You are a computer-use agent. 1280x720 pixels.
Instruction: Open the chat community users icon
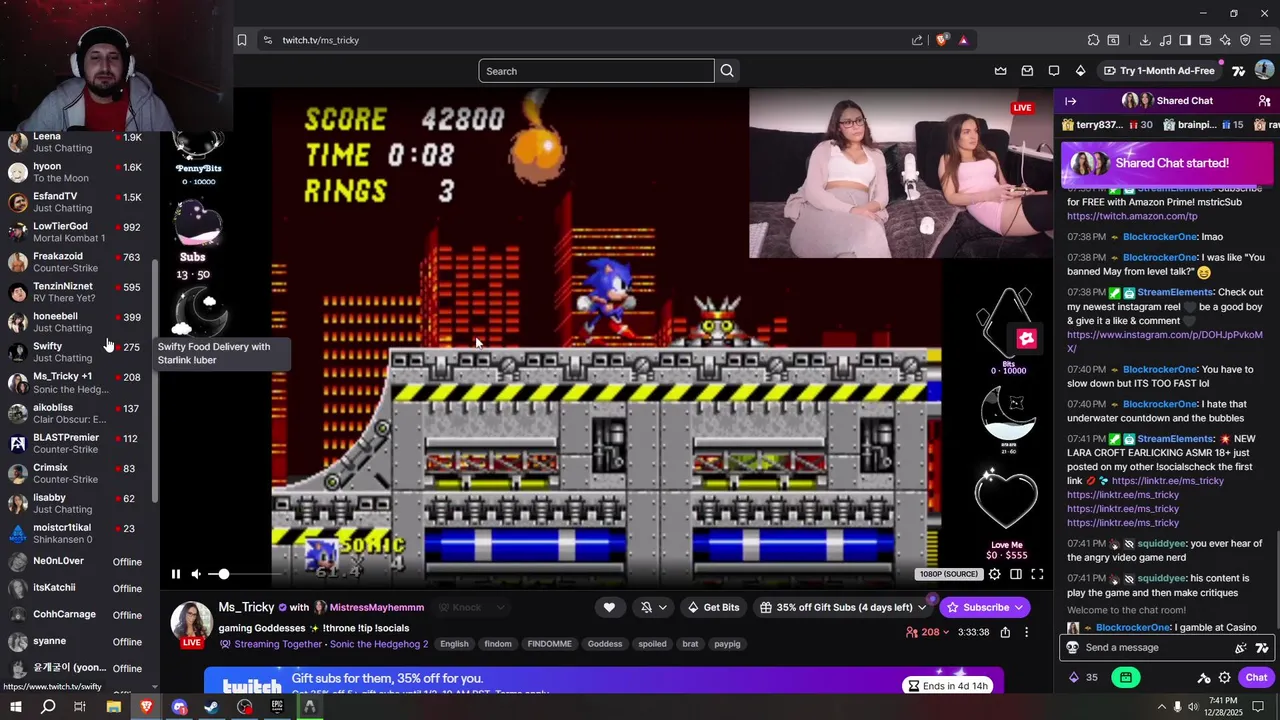(x=1264, y=101)
